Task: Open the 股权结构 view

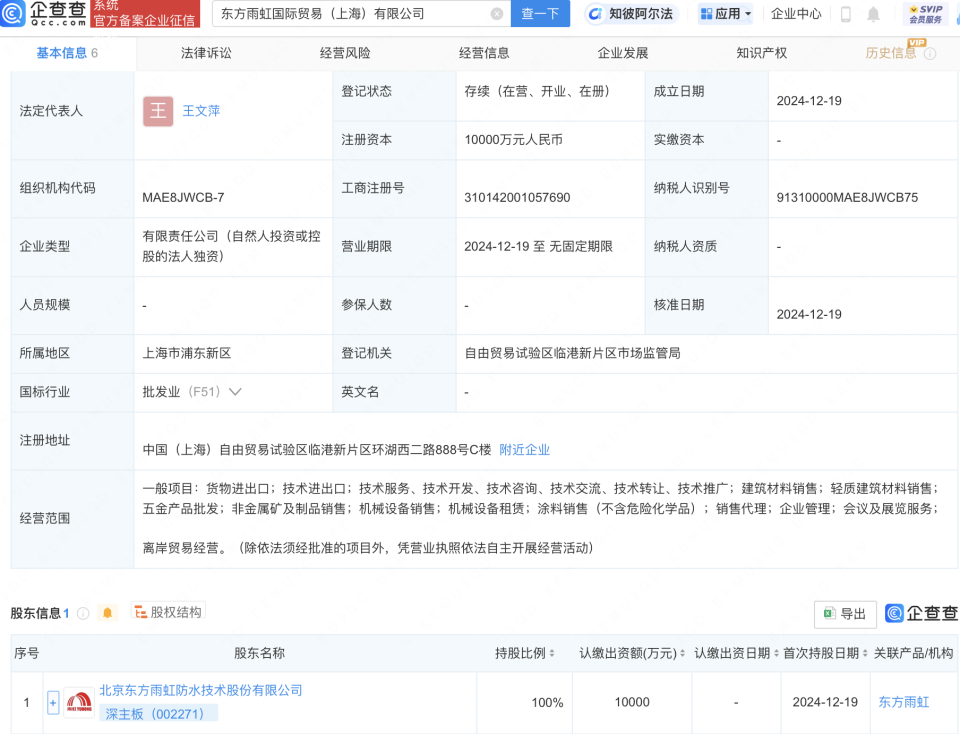Action: (x=168, y=612)
